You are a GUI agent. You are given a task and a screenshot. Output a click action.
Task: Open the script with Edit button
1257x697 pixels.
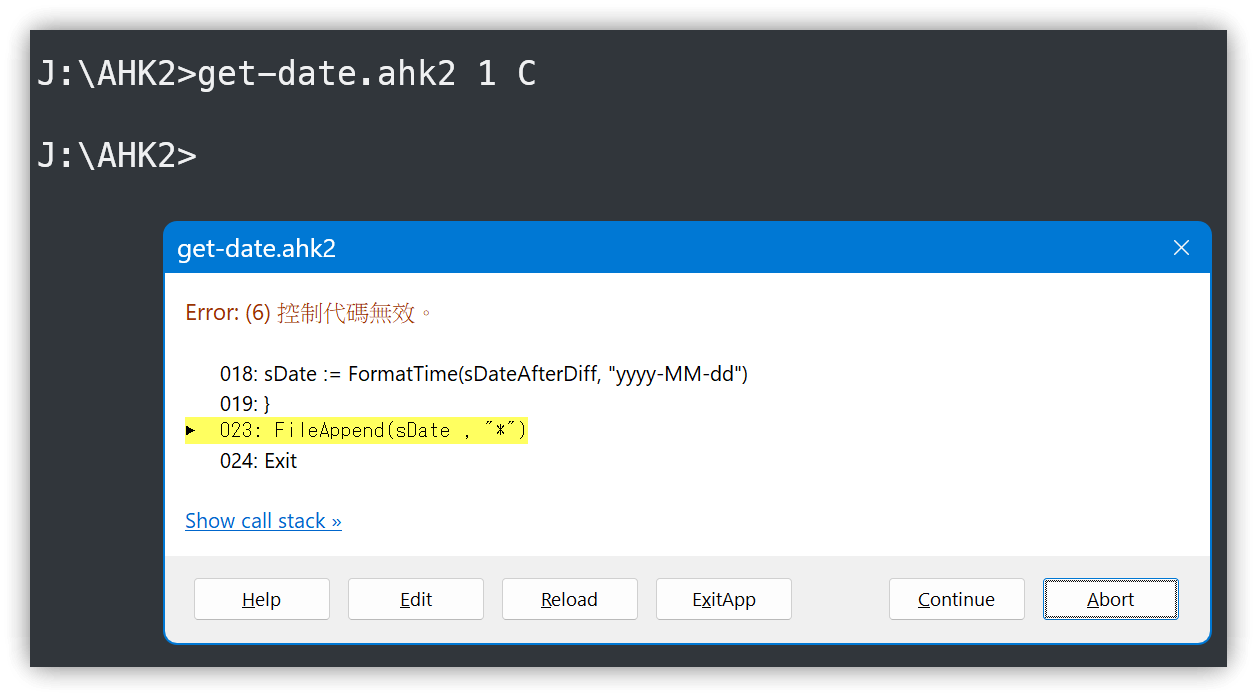[x=415, y=599]
